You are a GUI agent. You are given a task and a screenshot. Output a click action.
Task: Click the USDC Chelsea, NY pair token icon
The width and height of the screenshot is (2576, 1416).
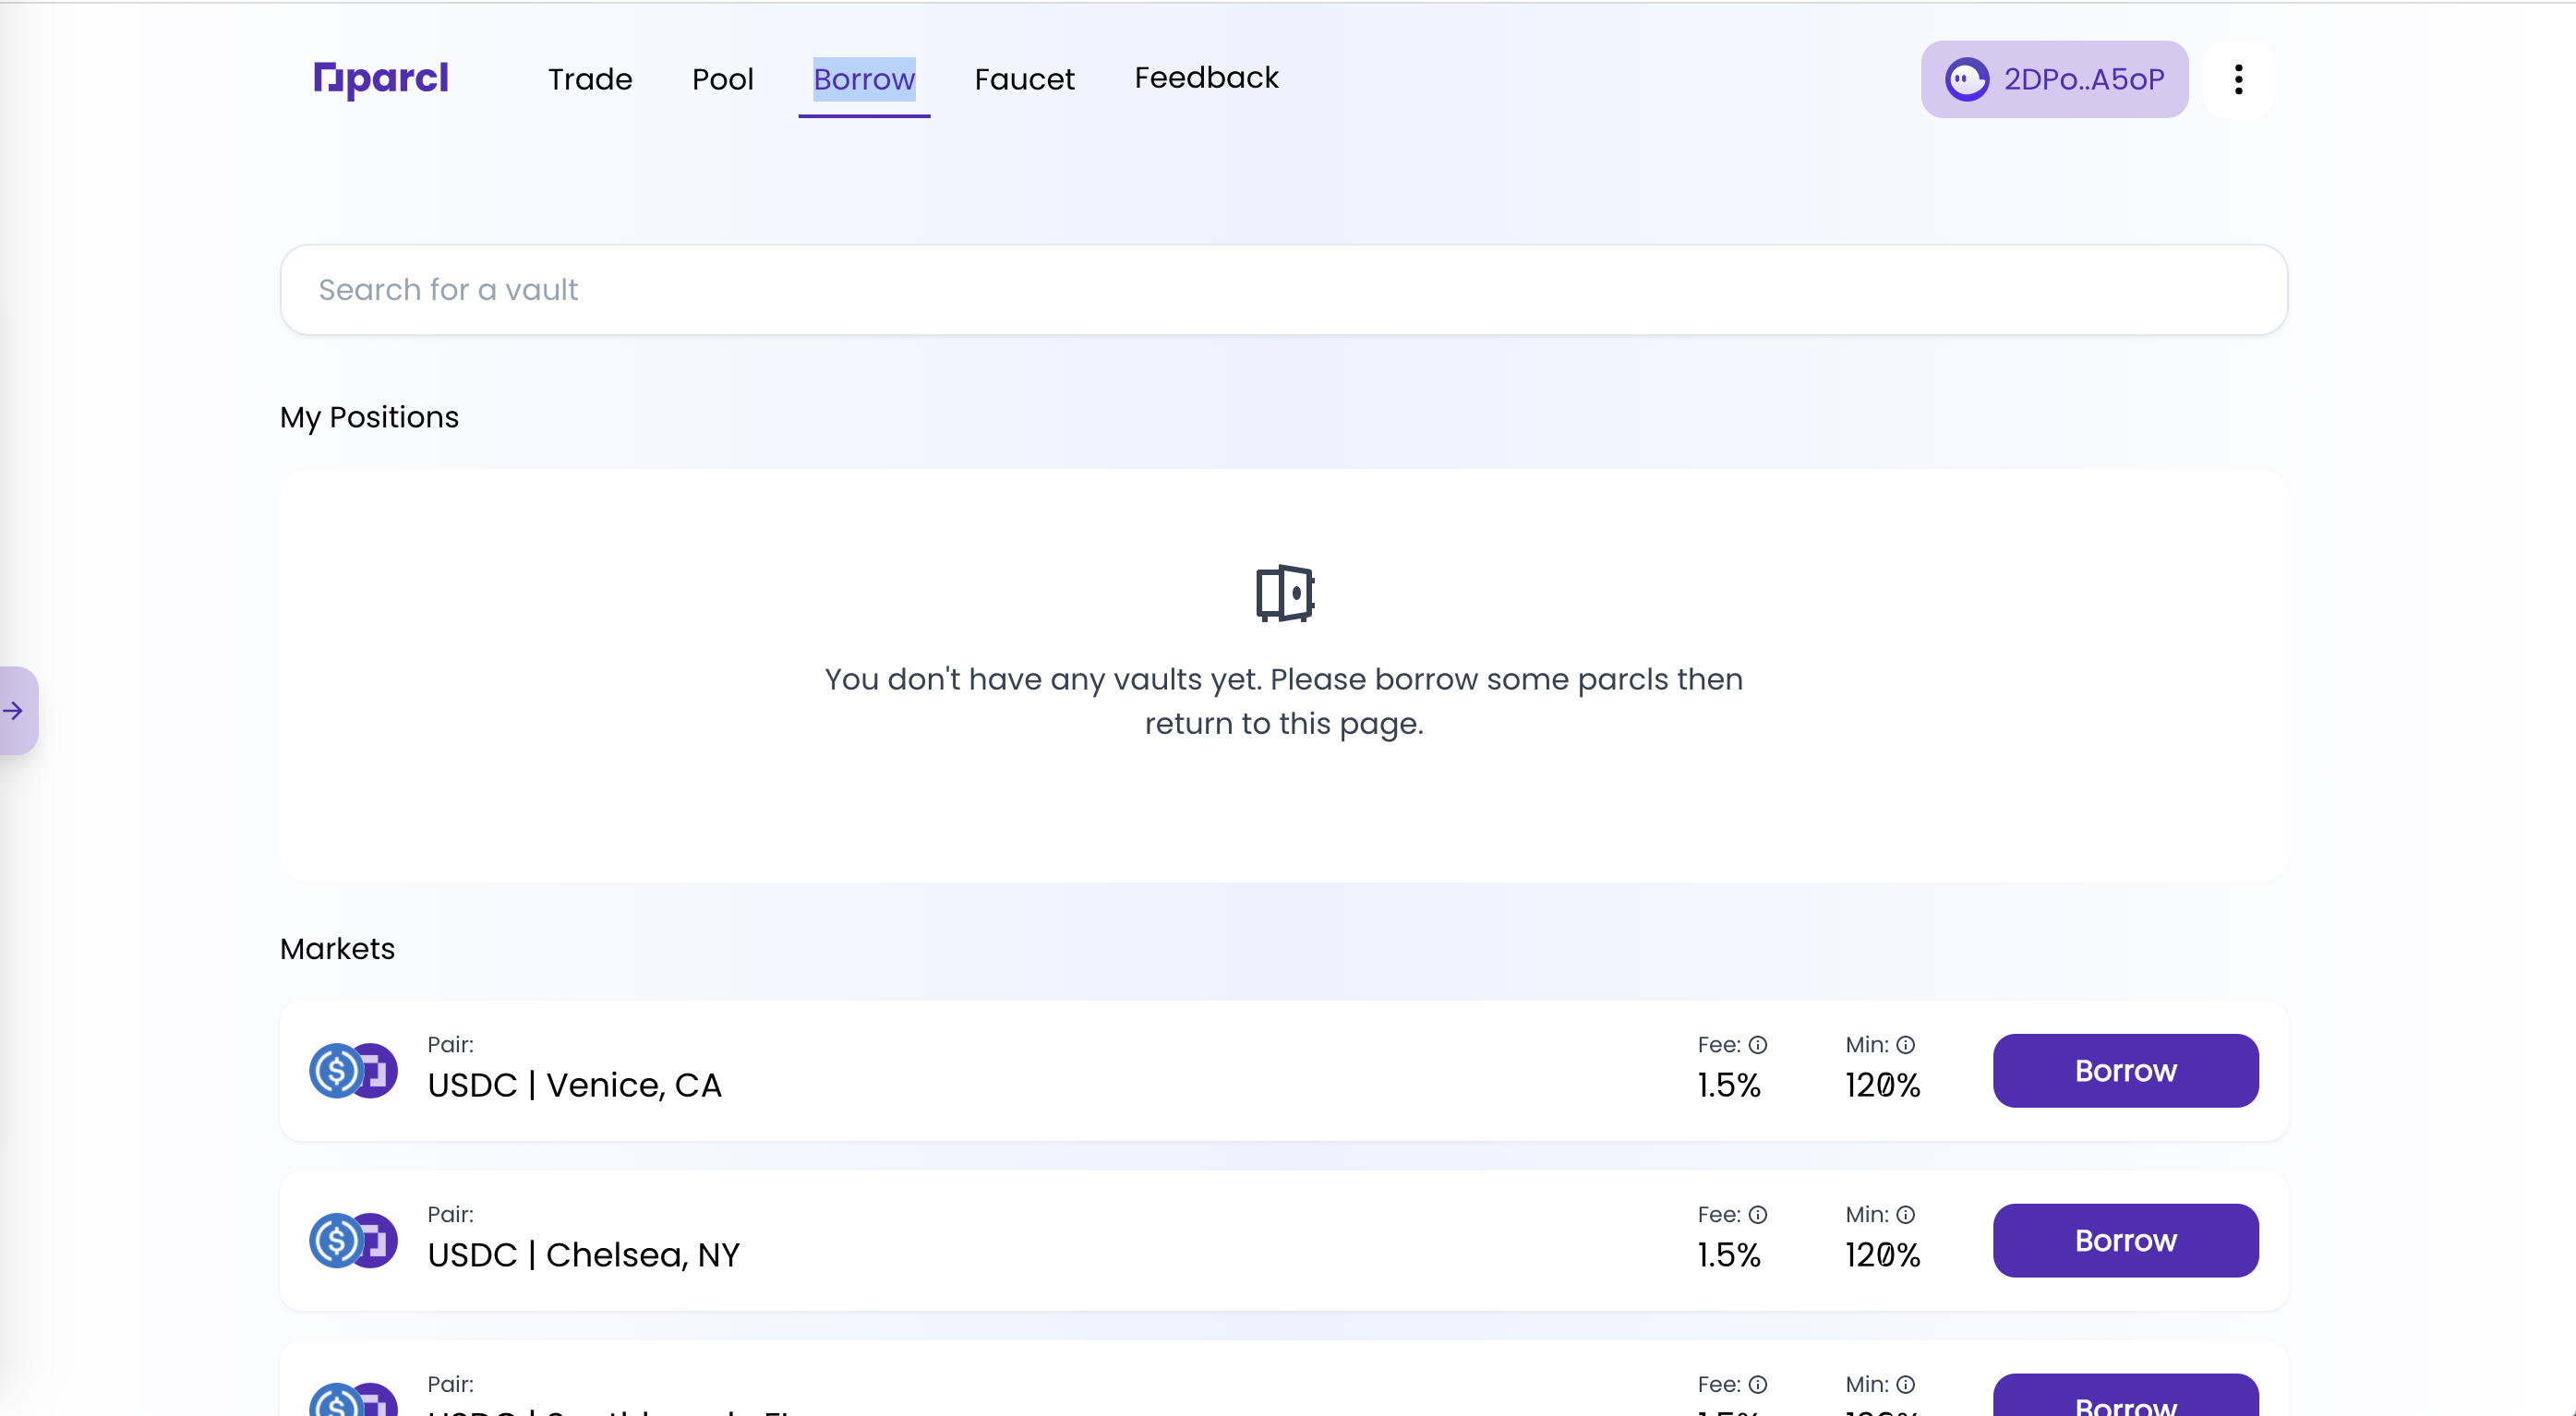(353, 1241)
